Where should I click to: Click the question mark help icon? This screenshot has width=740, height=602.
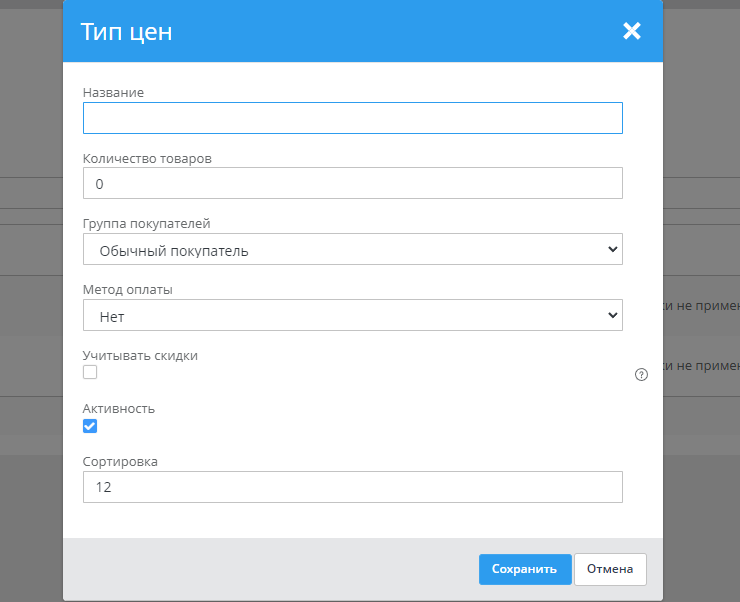tap(642, 375)
